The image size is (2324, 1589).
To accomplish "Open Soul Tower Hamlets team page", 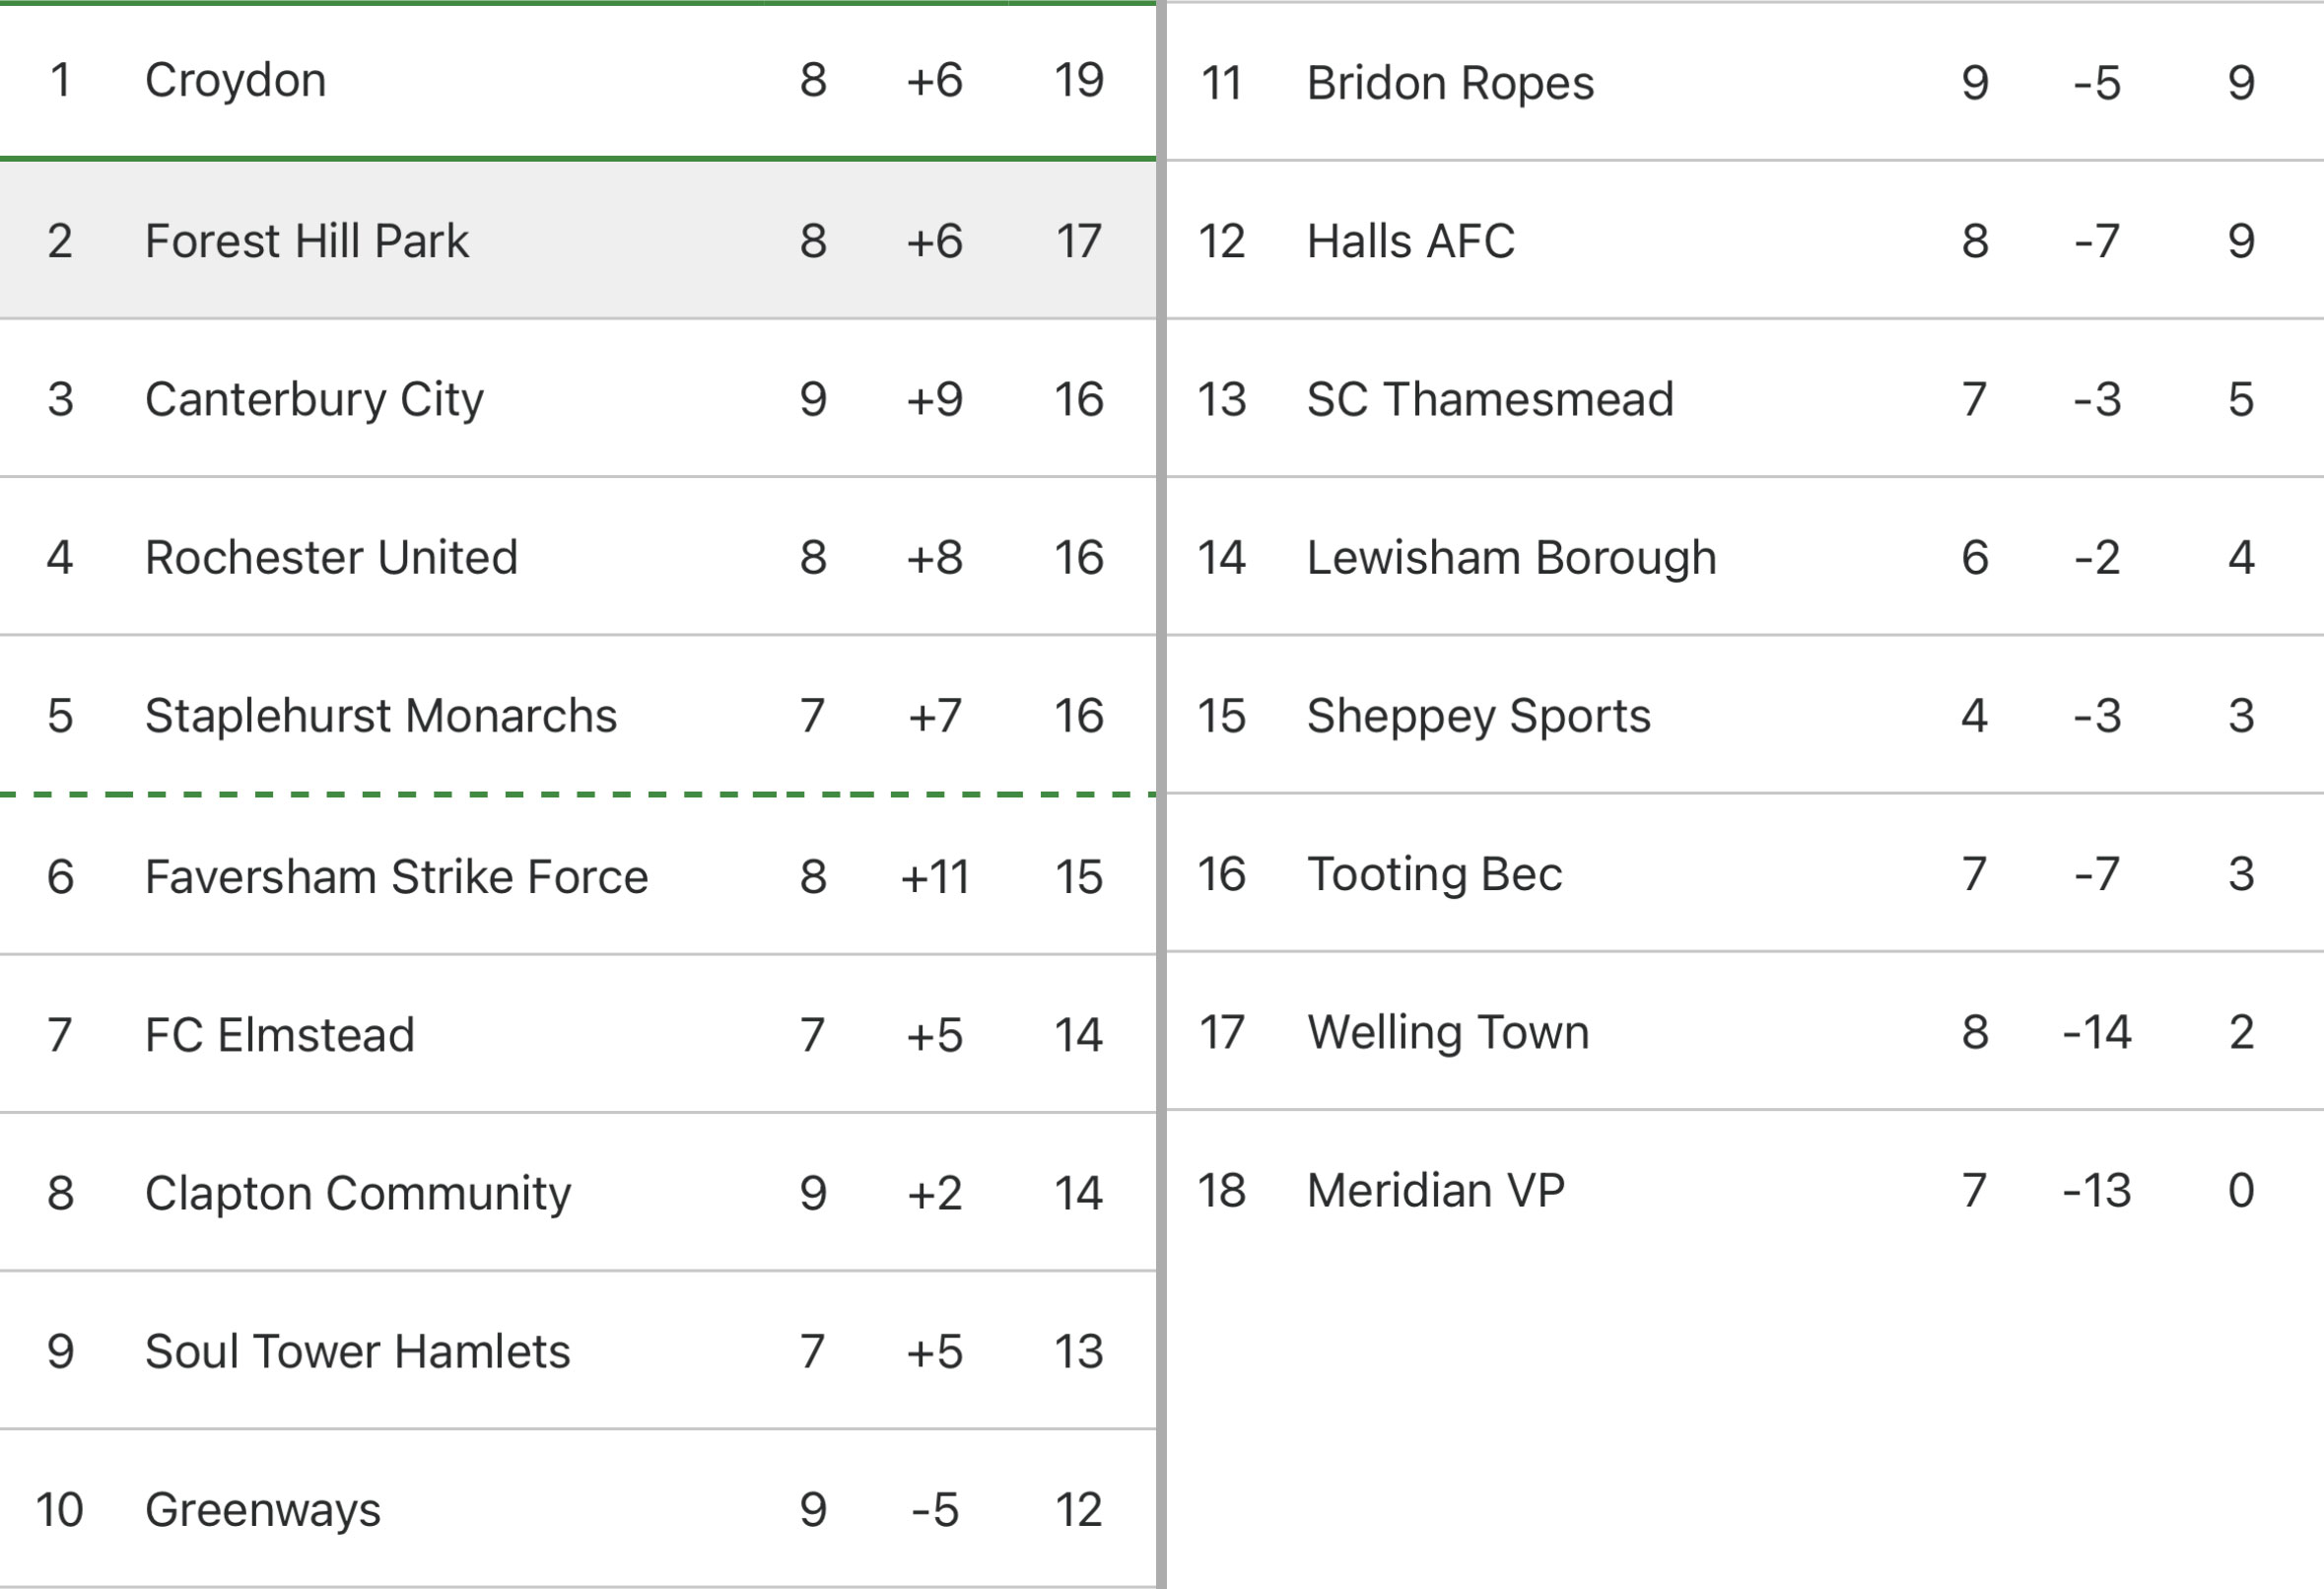I will (x=578, y=1350).
